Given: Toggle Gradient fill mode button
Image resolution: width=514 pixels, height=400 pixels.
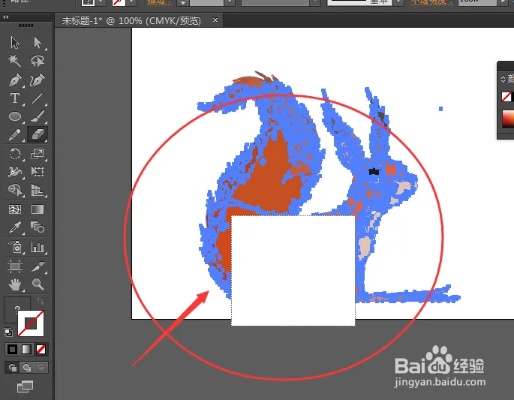Looking at the screenshot, I should coord(26,349).
